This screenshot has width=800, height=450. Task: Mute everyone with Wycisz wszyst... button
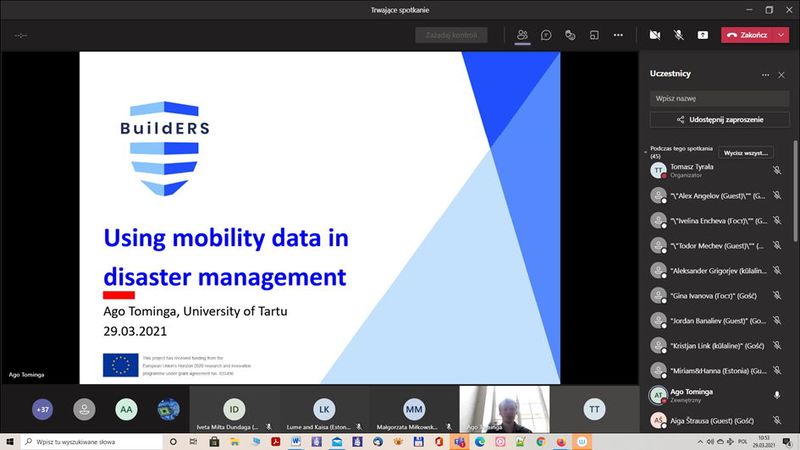745,153
